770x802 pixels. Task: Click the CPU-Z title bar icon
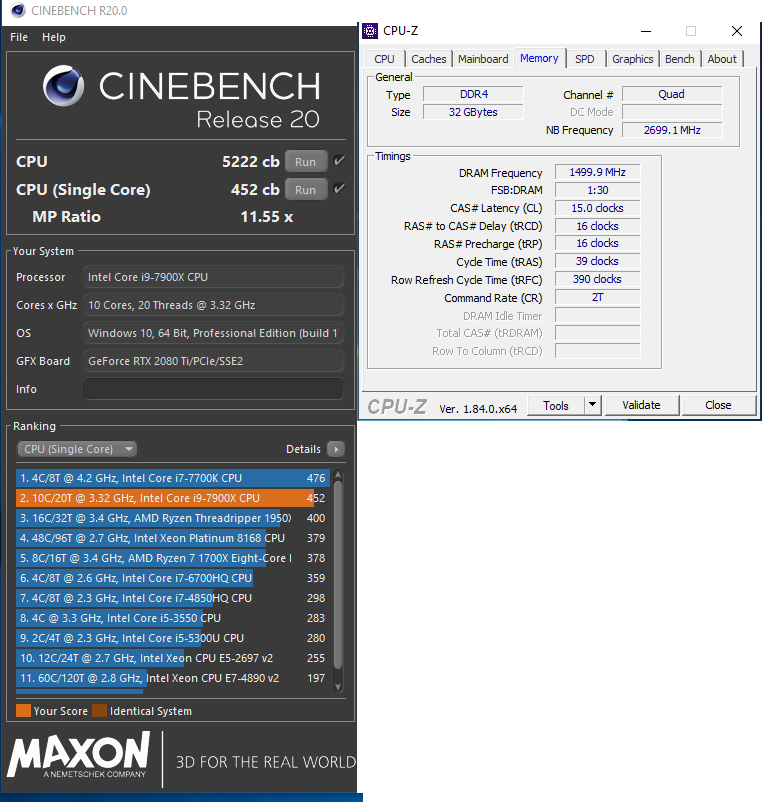(x=370, y=31)
